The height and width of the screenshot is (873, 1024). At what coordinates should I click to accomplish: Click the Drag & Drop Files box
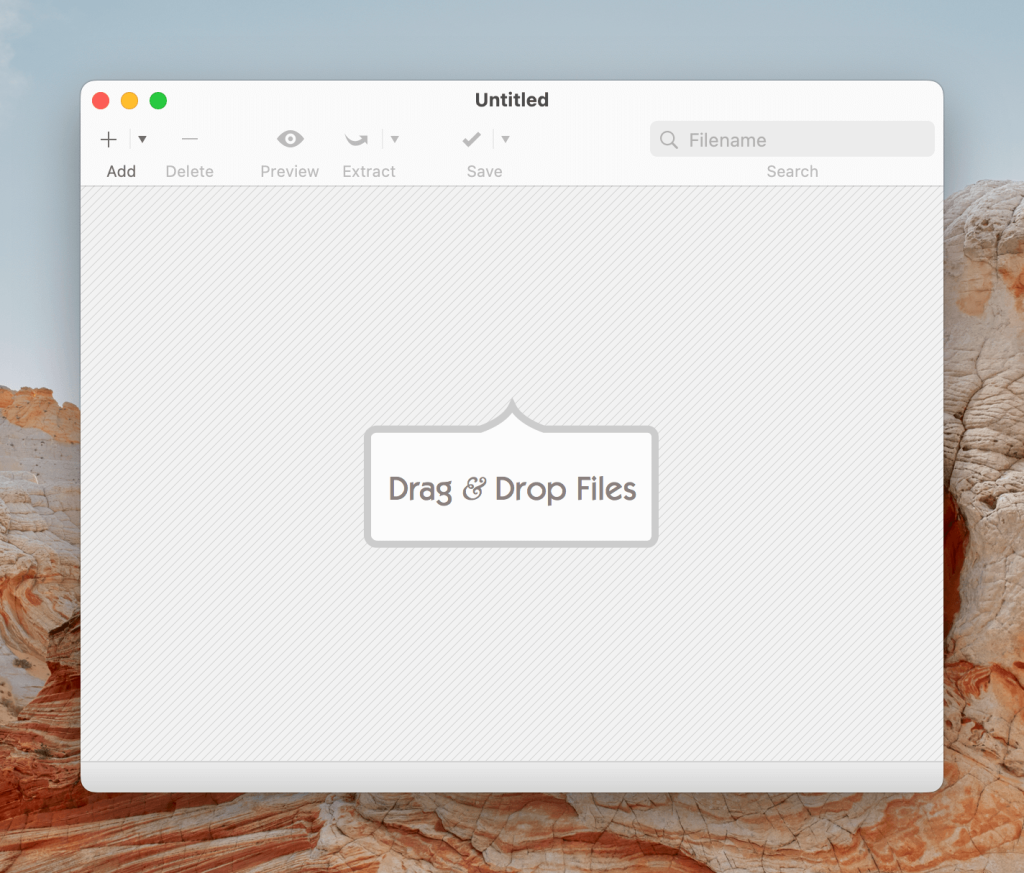click(x=511, y=488)
